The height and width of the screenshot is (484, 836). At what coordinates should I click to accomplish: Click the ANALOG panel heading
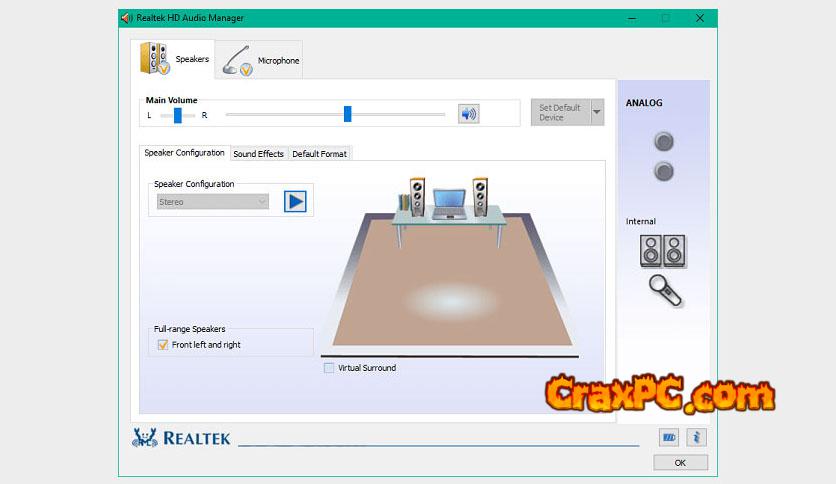click(644, 103)
